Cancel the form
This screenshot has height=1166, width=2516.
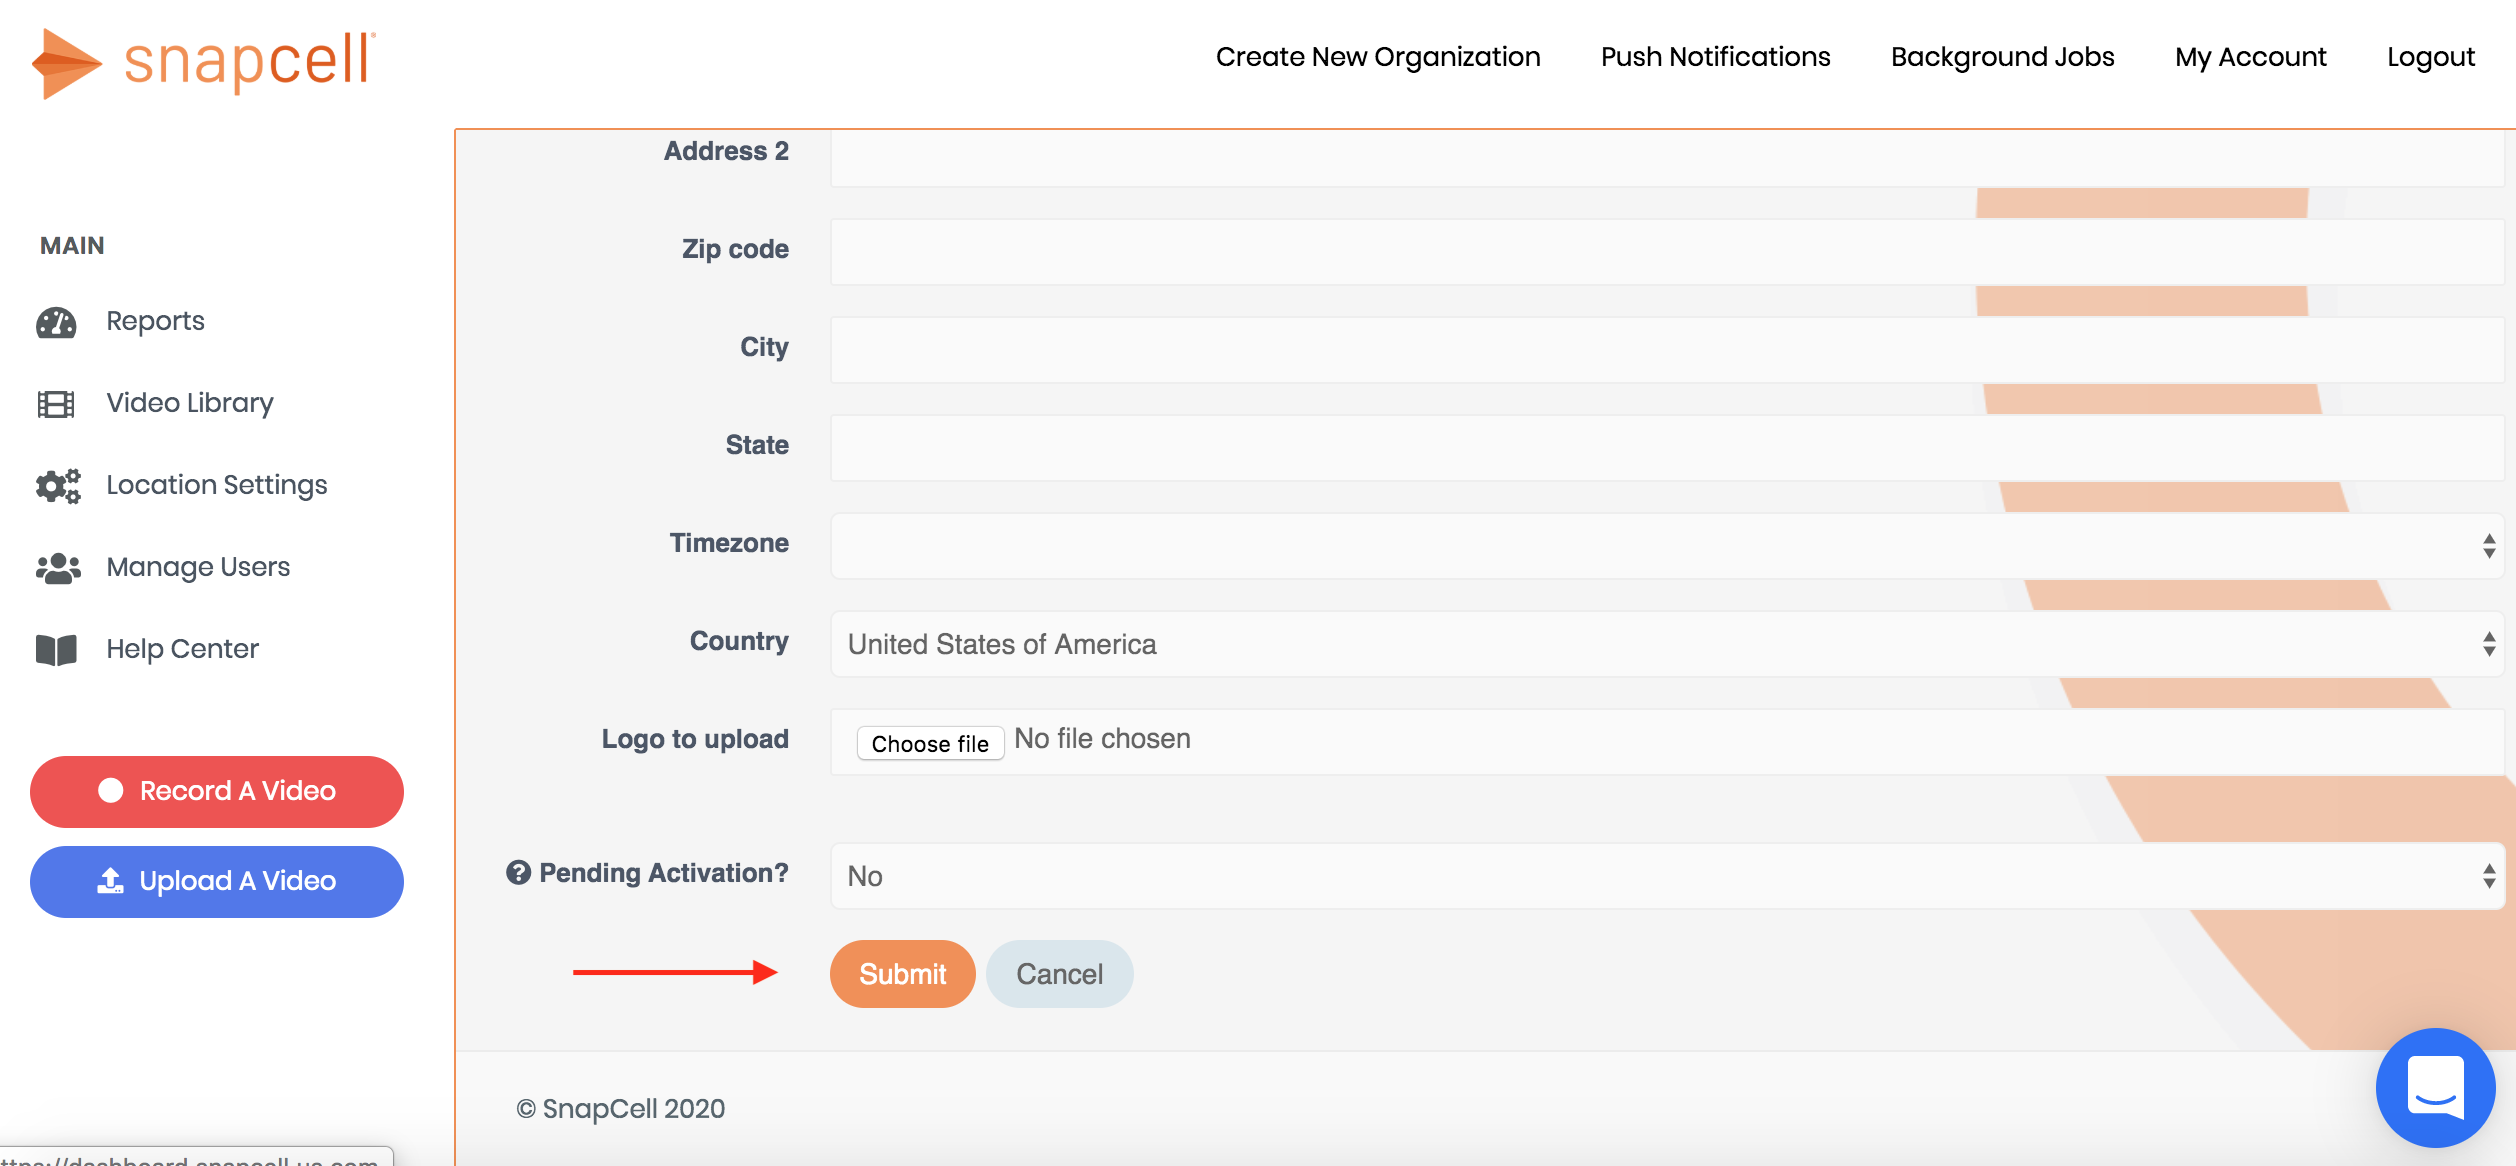1059,974
